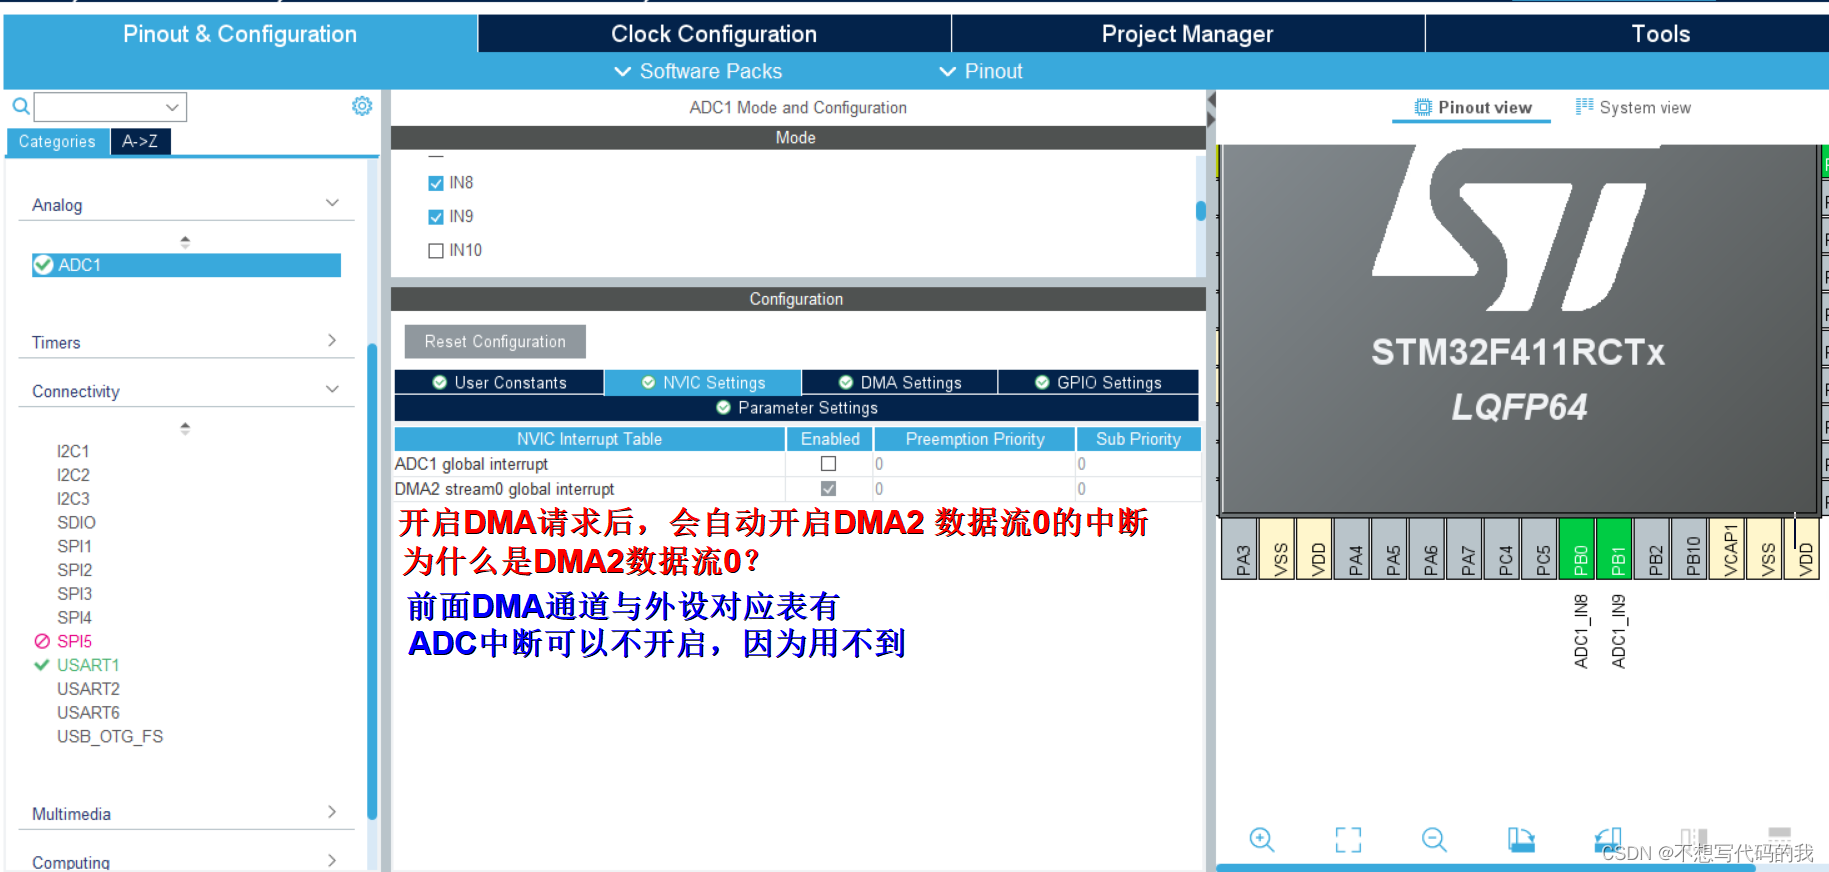The image size is (1829, 872).
Task: Select USART6 peripheral
Action: tap(88, 713)
